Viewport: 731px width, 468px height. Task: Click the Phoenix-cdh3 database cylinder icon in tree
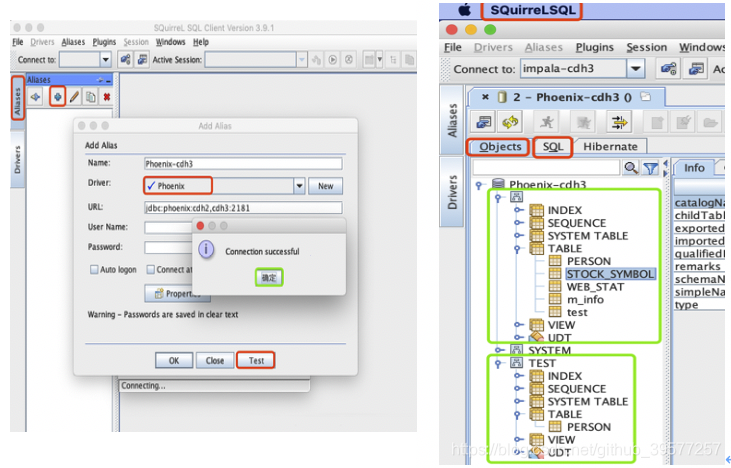pos(498,184)
